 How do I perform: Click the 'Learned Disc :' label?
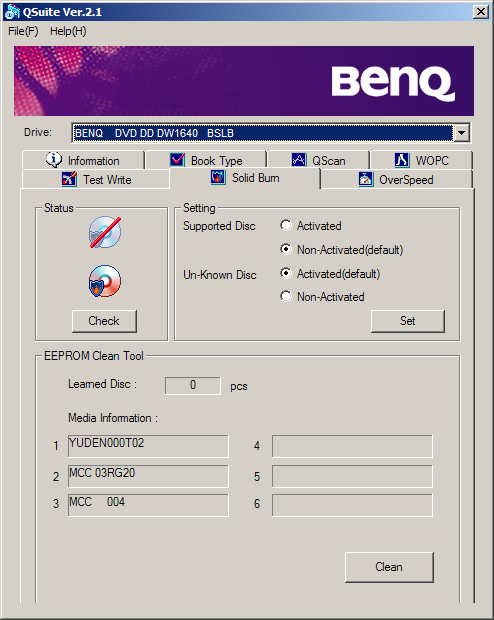pos(102,384)
